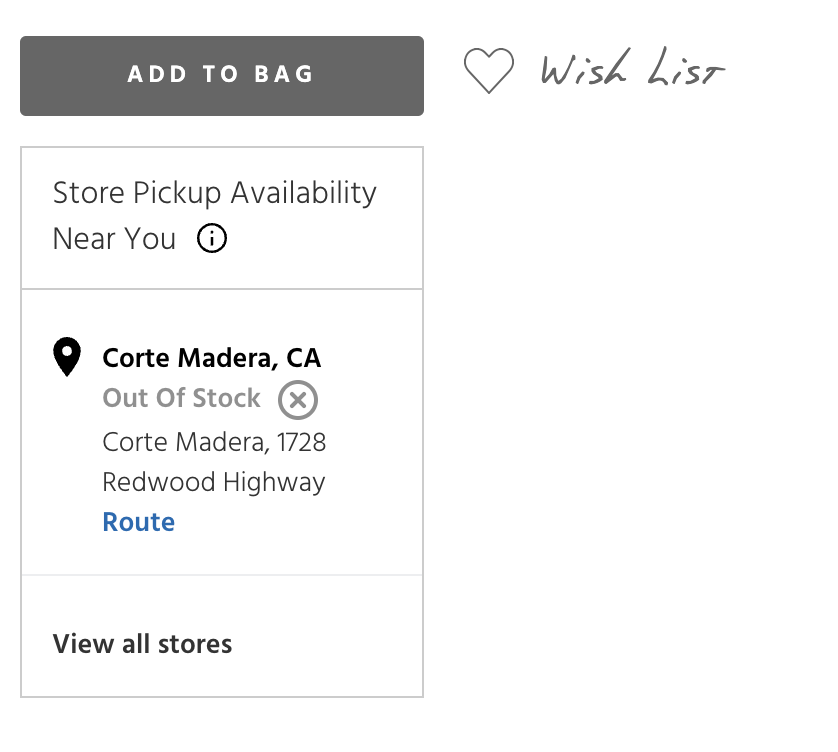Click the store pickup info icon
Screen dimensions: 838x752
212,239
